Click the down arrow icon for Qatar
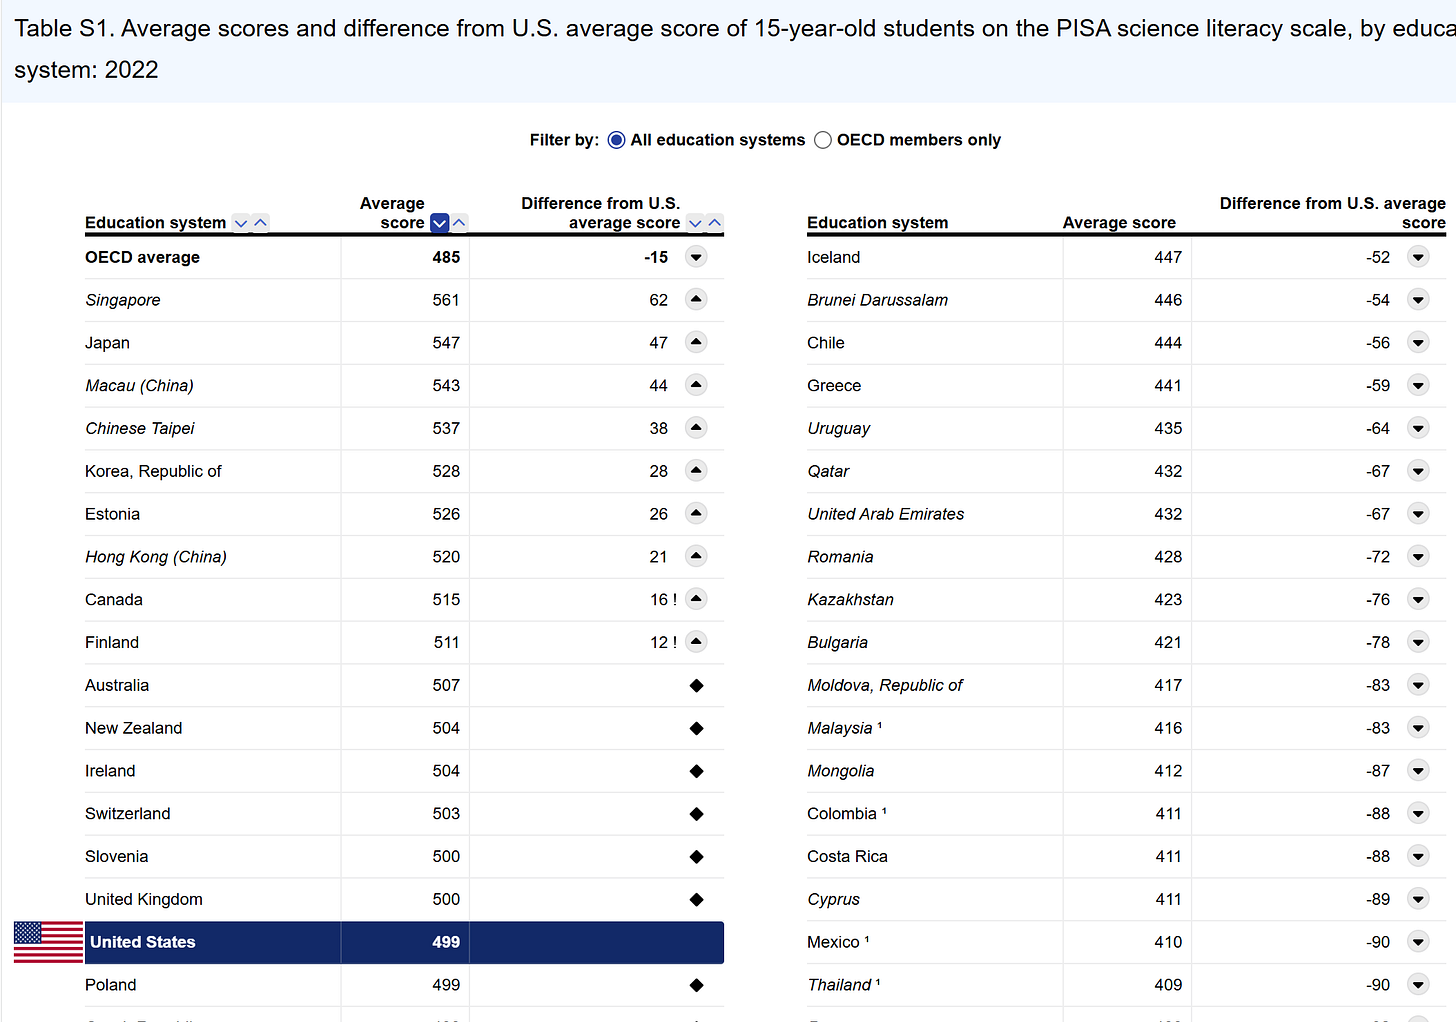This screenshot has width=1456, height=1022. [x=1418, y=470]
